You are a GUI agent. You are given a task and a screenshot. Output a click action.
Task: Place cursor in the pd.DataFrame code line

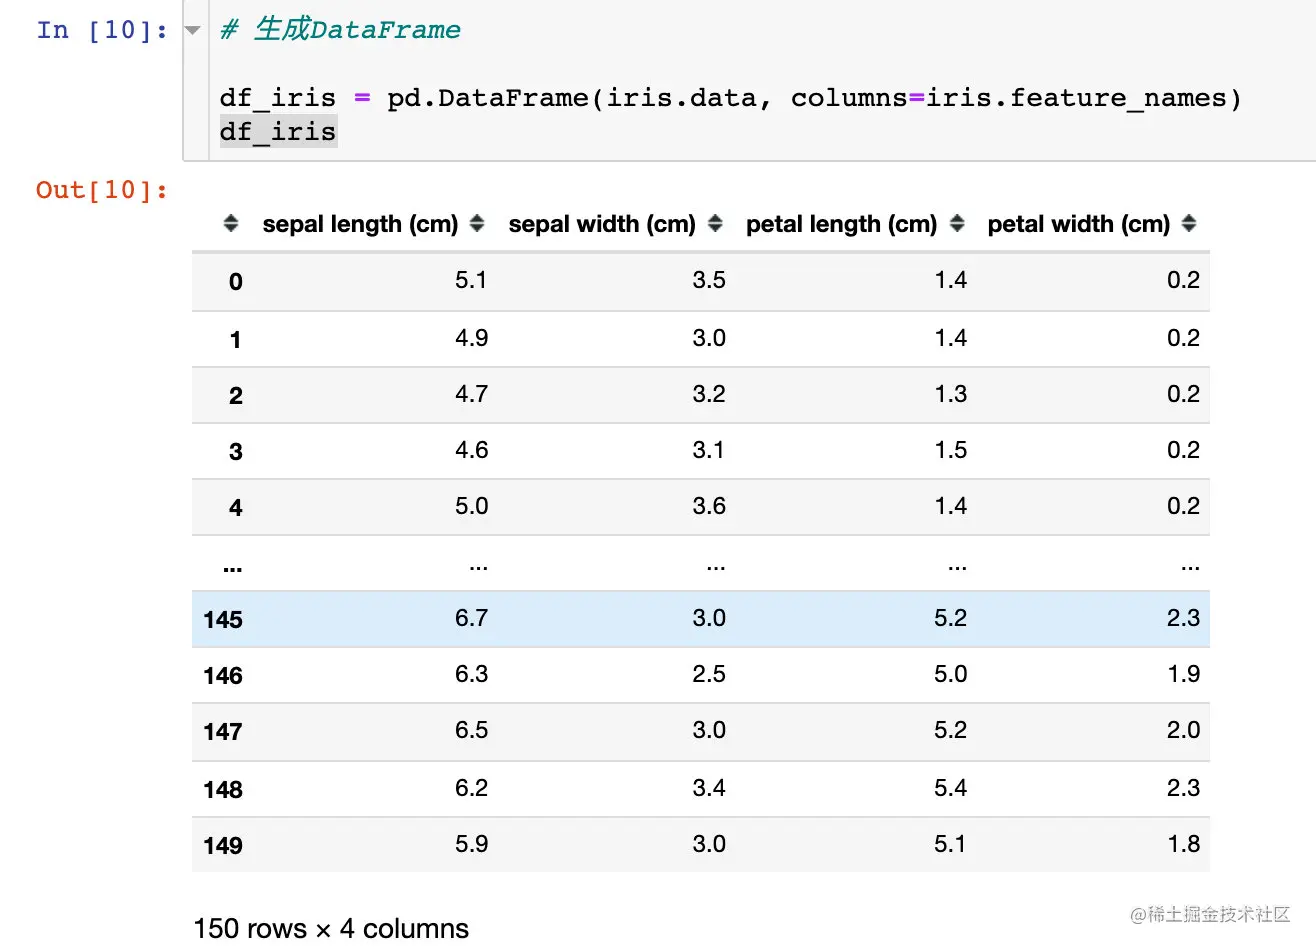coord(730,98)
